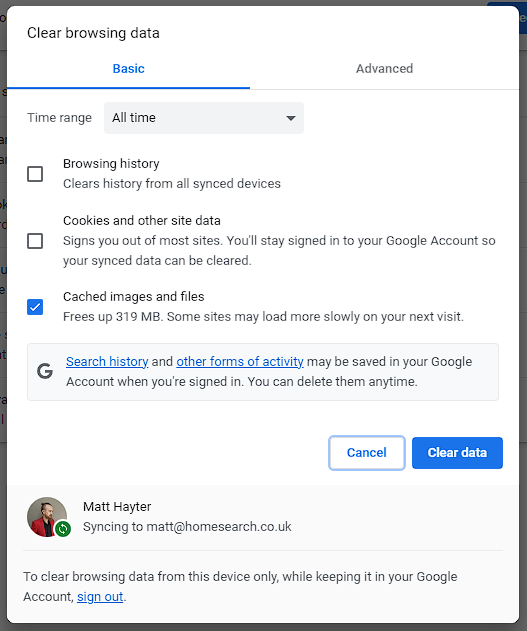Viewport: 527px width, 631px height.
Task: Click Matt Hayter's profile avatar
Action: coord(47,517)
